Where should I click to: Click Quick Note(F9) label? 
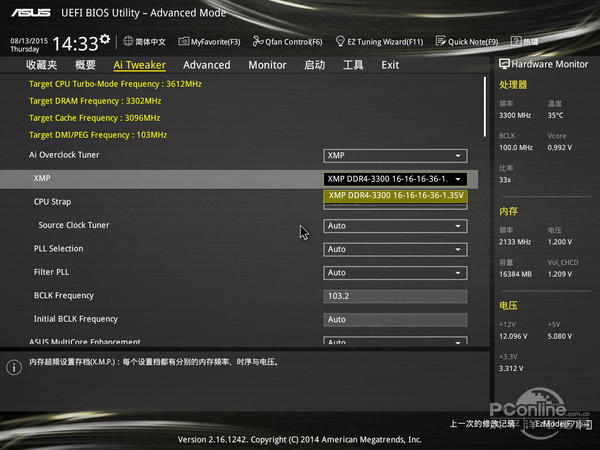tap(473, 42)
